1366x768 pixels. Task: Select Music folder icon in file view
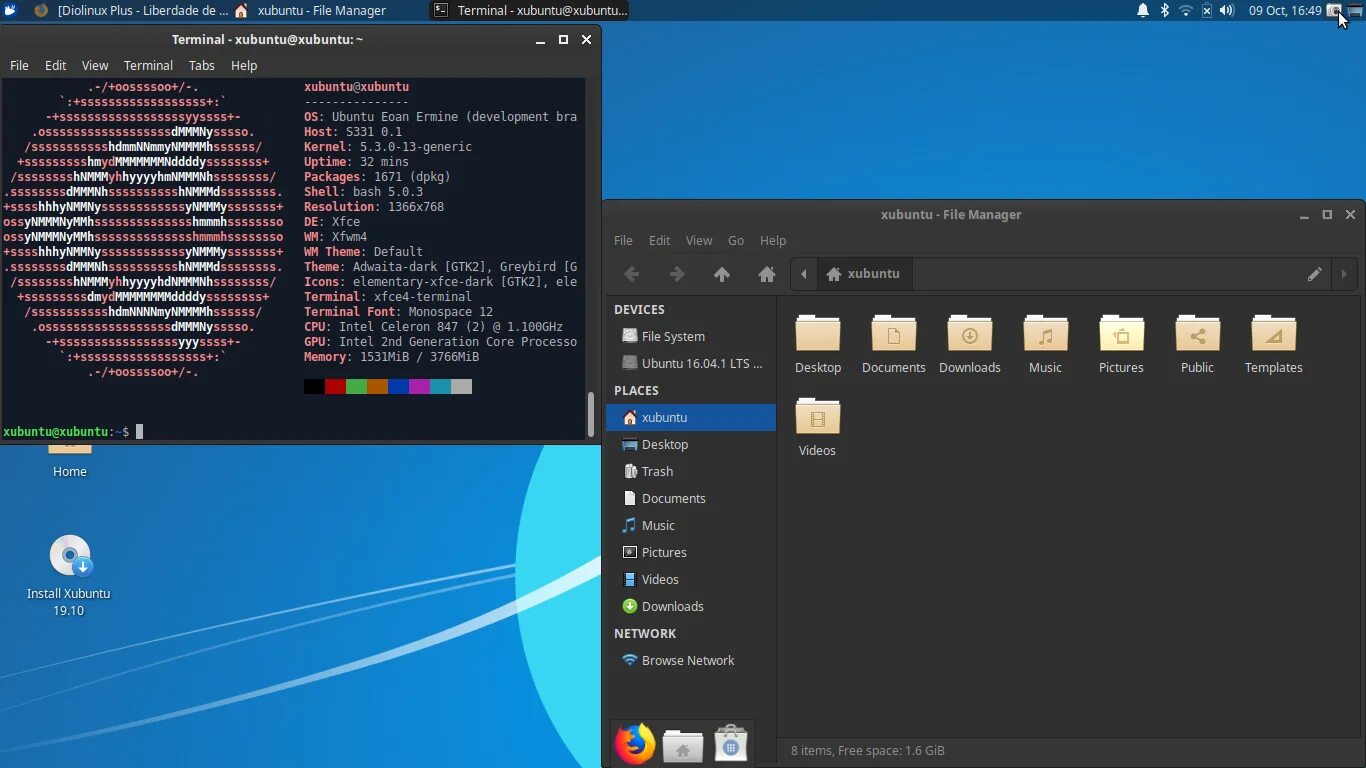pyautogui.click(x=1046, y=333)
